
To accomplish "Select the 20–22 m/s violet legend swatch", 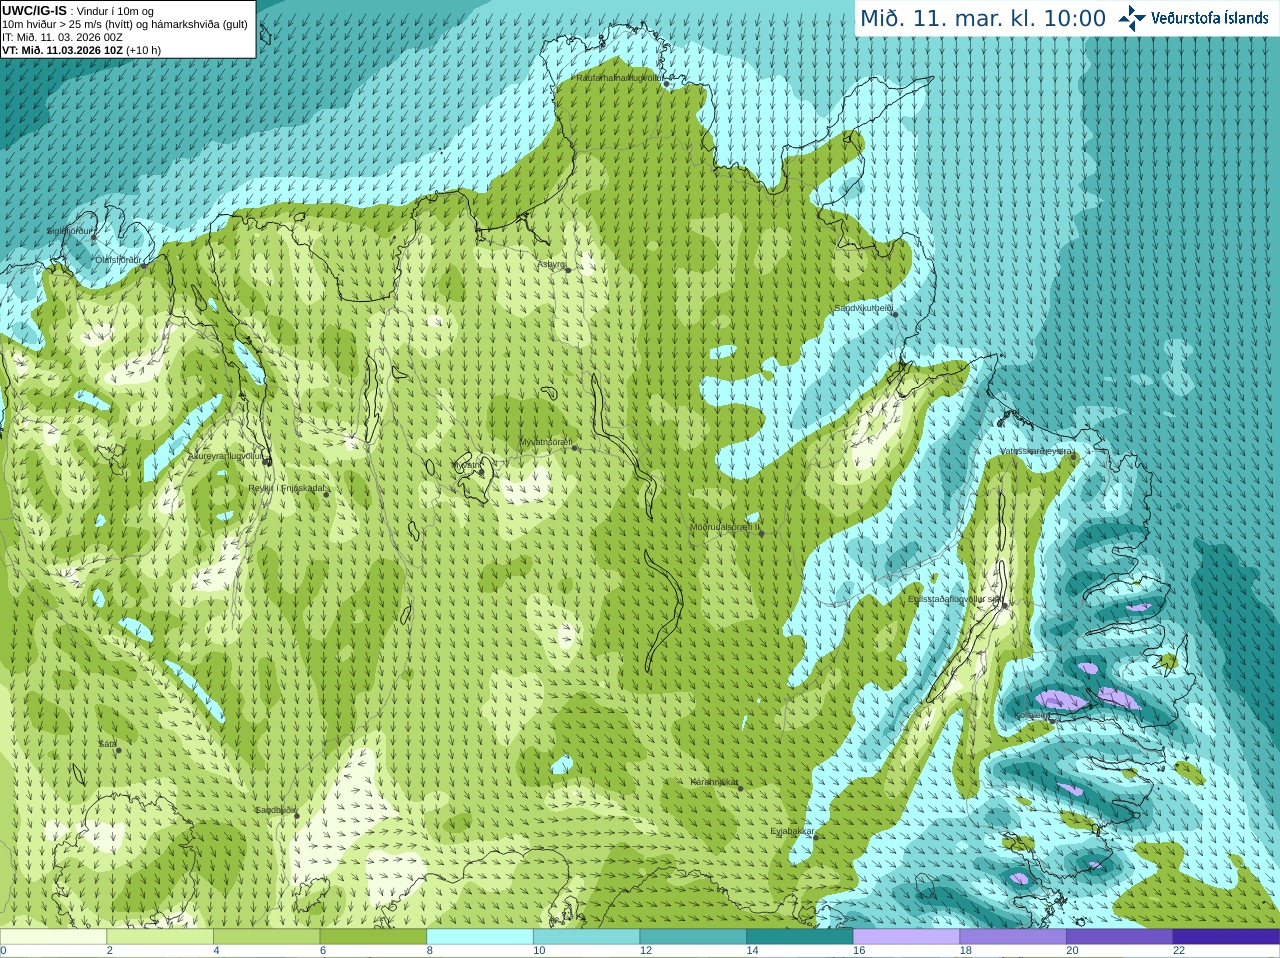I will point(1120,937).
